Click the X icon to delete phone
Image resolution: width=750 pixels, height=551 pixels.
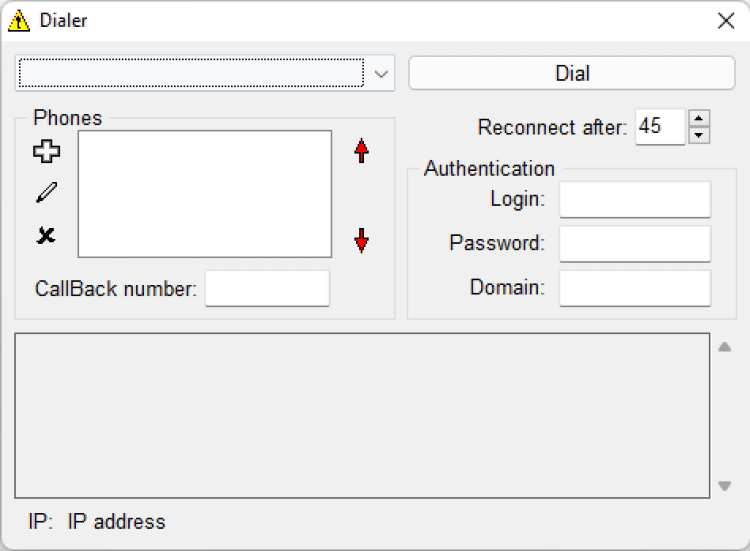pyautogui.click(x=46, y=236)
